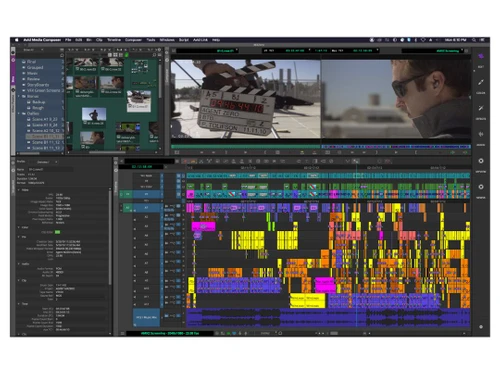
Task: Select the Back-up bin
Action: [39, 102]
